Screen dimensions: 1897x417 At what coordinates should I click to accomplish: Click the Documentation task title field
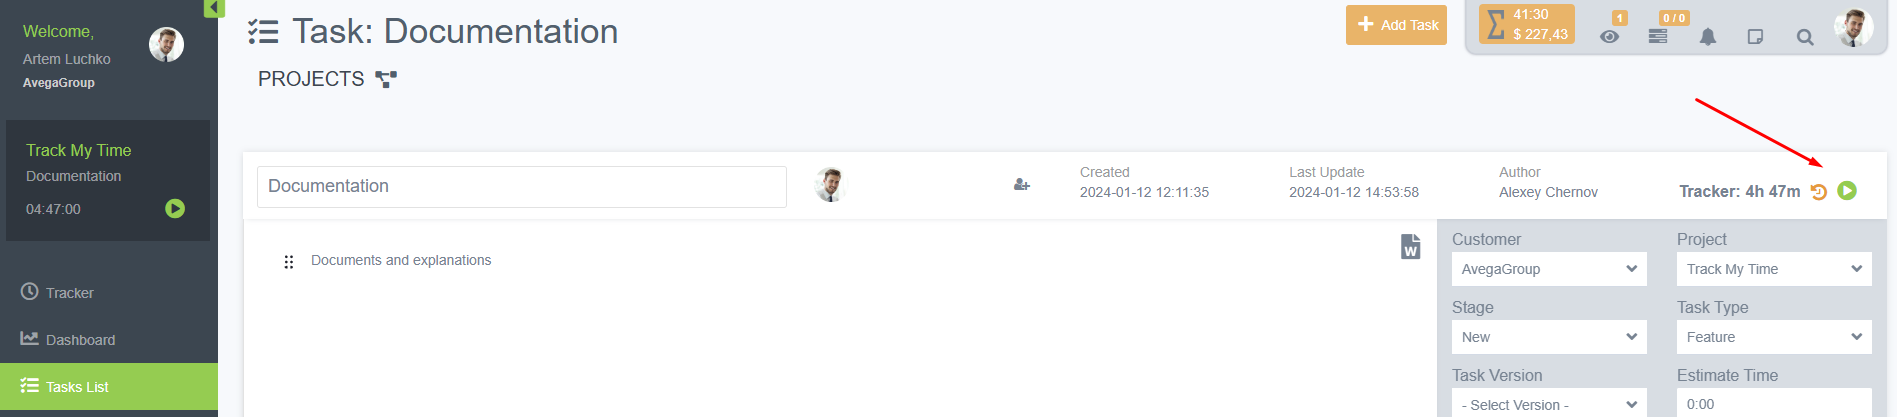(x=521, y=187)
